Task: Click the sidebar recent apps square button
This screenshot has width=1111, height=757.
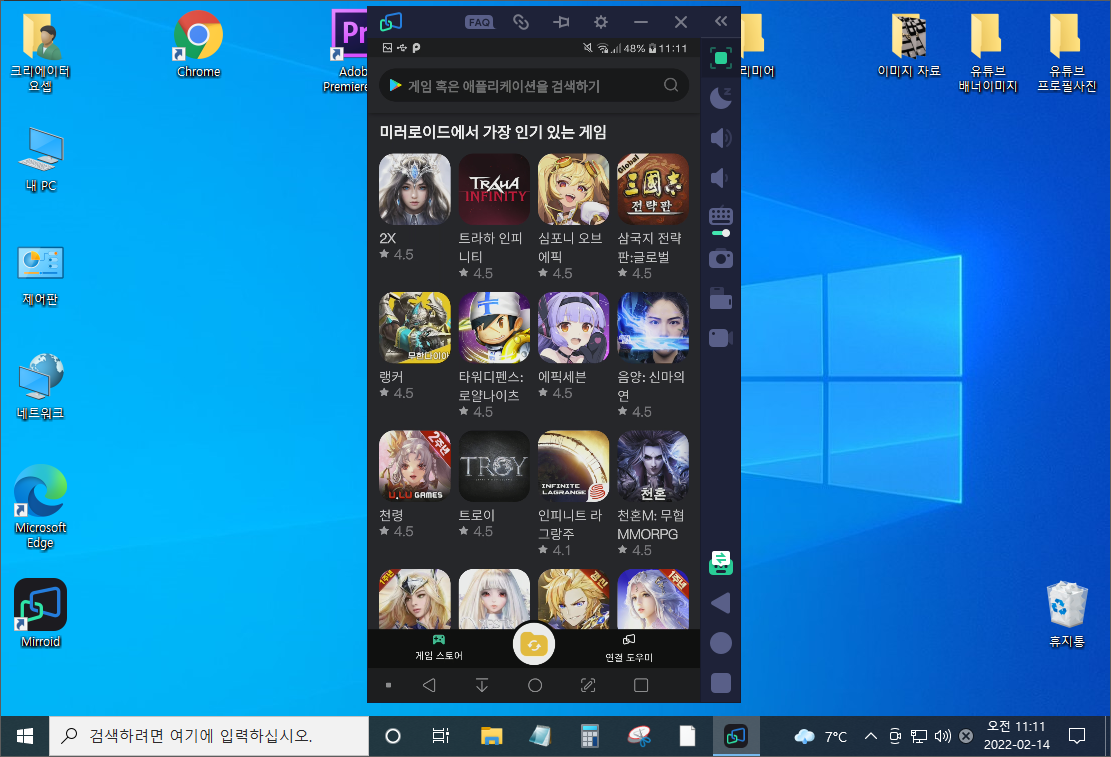Action: coord(721,683)
